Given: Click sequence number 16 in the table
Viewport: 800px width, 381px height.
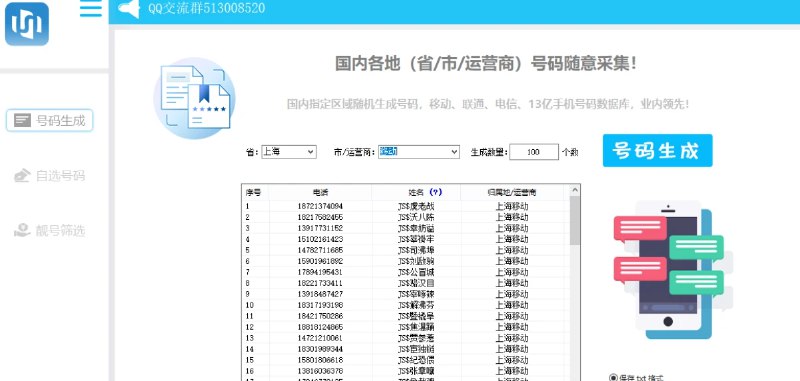Looking at the screenshot, I should point(249,371).
